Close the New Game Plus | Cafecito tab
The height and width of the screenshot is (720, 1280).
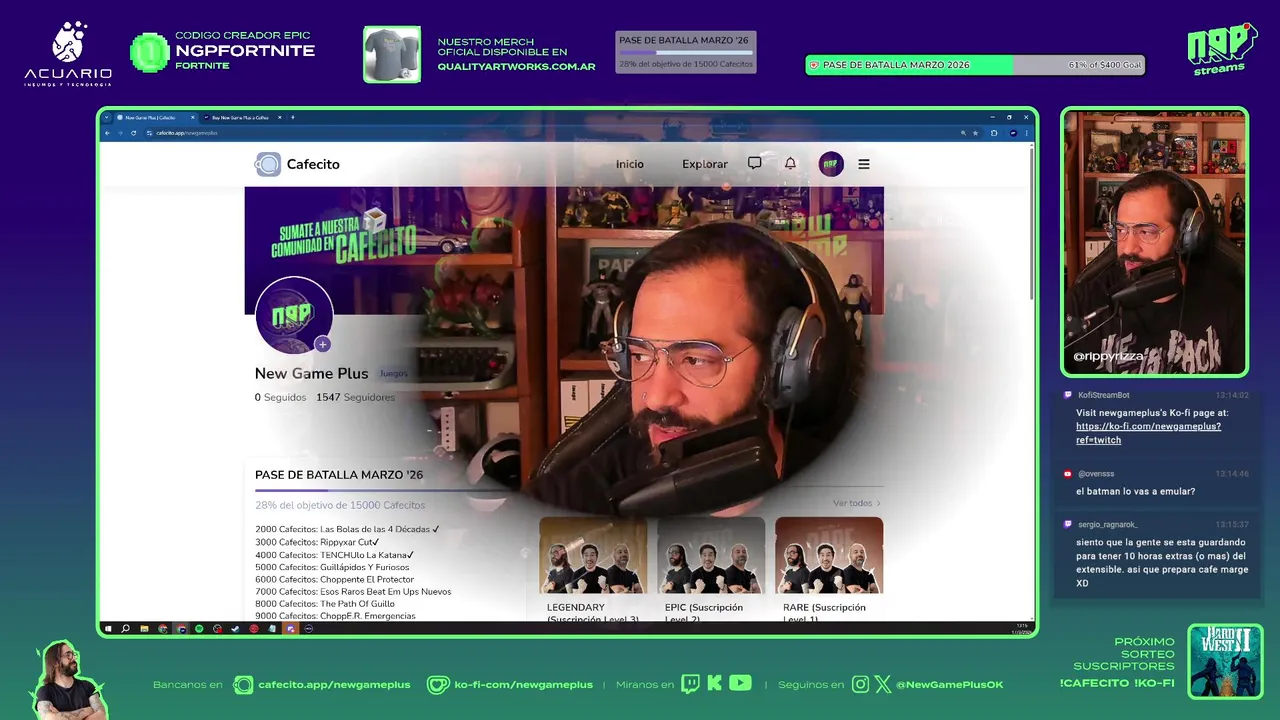(192, 117)
